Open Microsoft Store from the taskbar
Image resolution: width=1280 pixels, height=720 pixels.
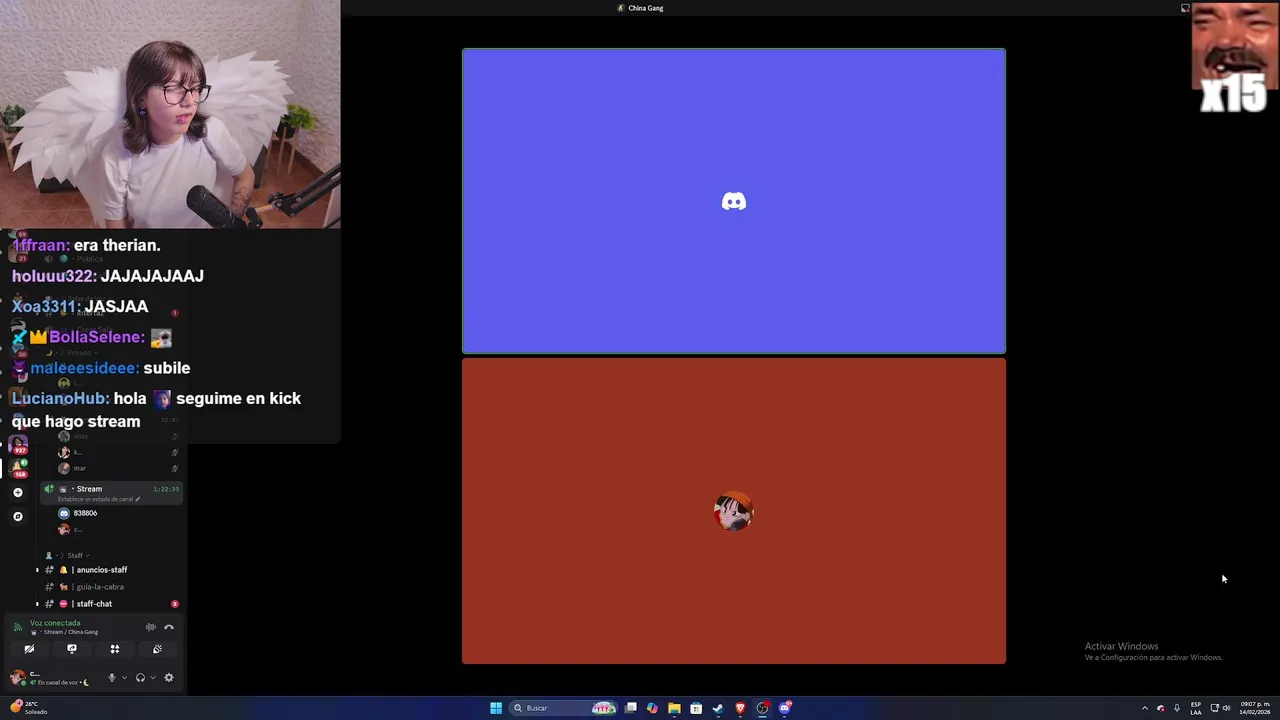696,708
